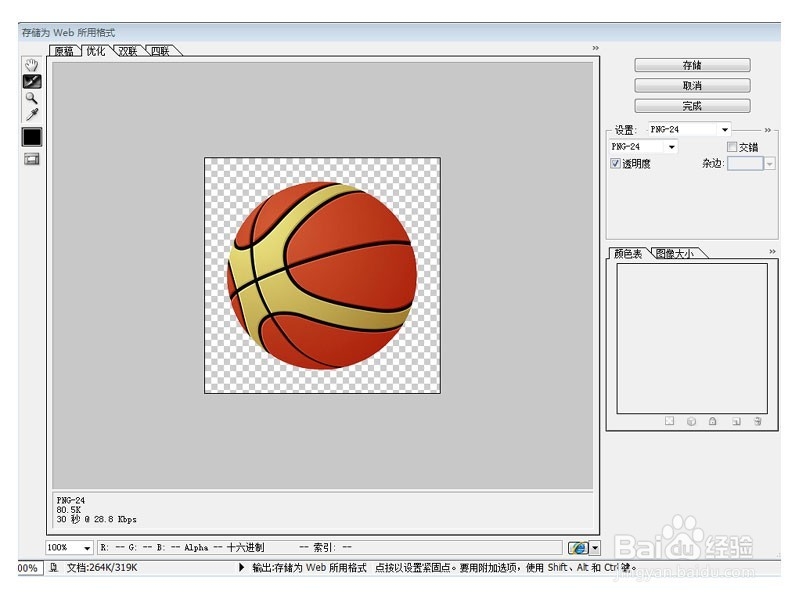Select the Zoom tool
This screenshot has width=800, height=600.
tap(32, 98)
